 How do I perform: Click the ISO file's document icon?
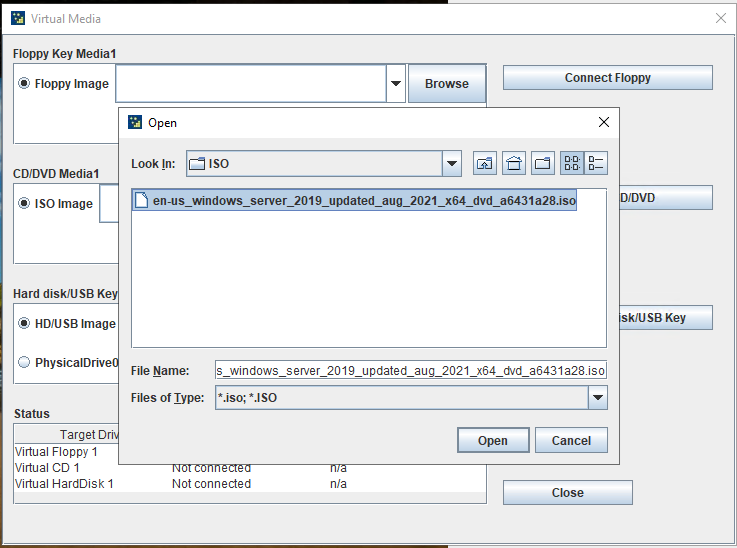pyautogui.click(x=142, y=200)
